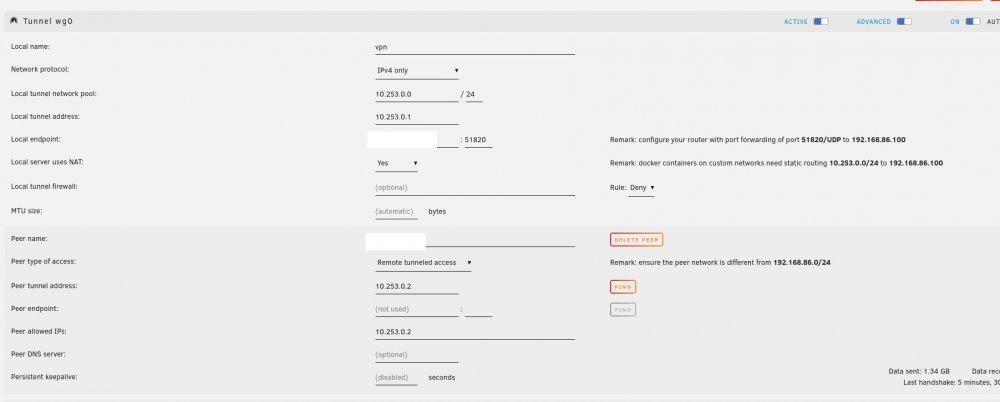
Task: Click the Last handshake status text
Action: coord(951,383)
